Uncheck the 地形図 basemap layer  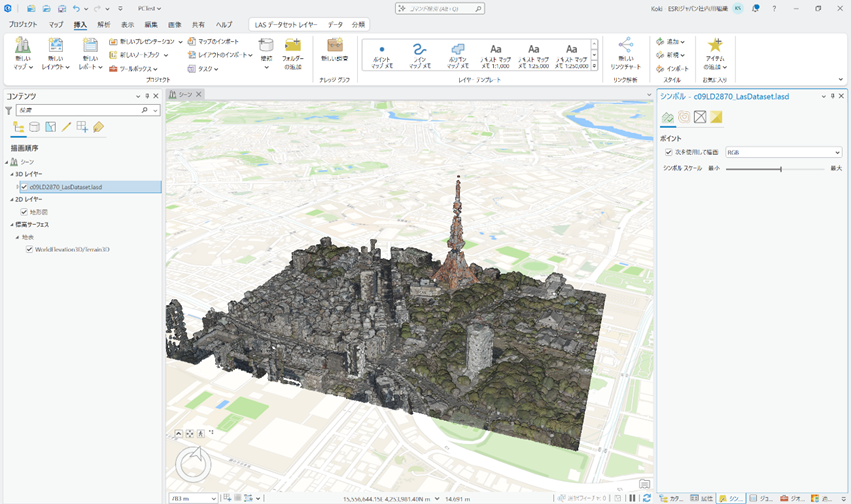pos(24,212)
